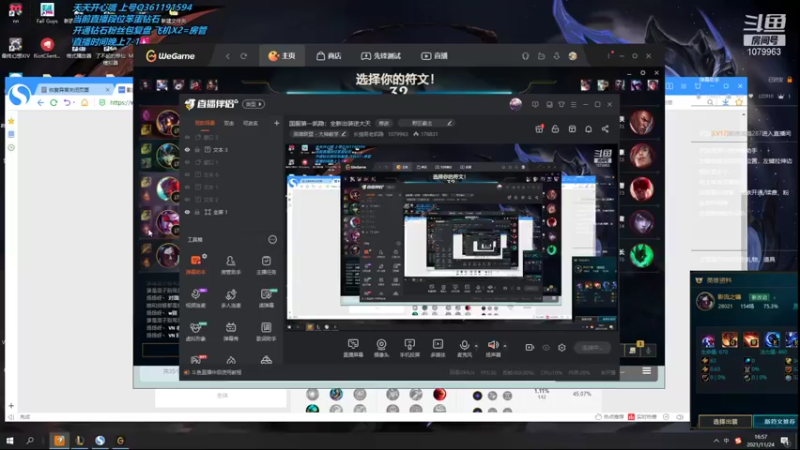Toggle preview eye icon next to settings gear

546,347
